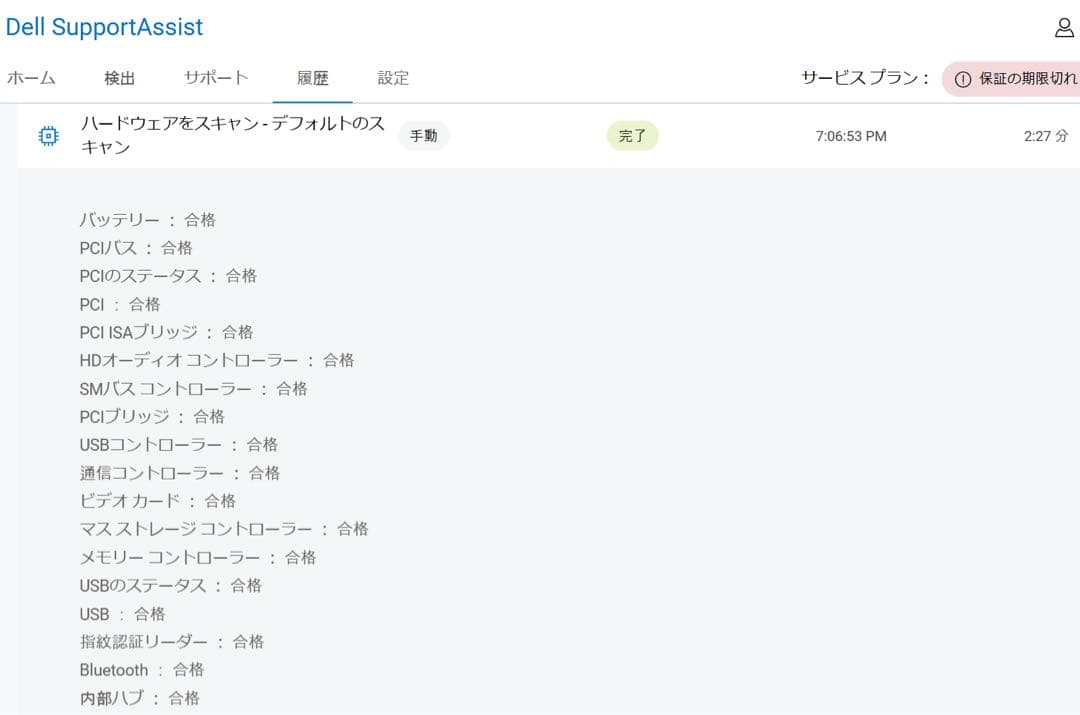Click the 手動 scan type badge
The height and width of the screenshot is (715, 1080).
point(423,136)
